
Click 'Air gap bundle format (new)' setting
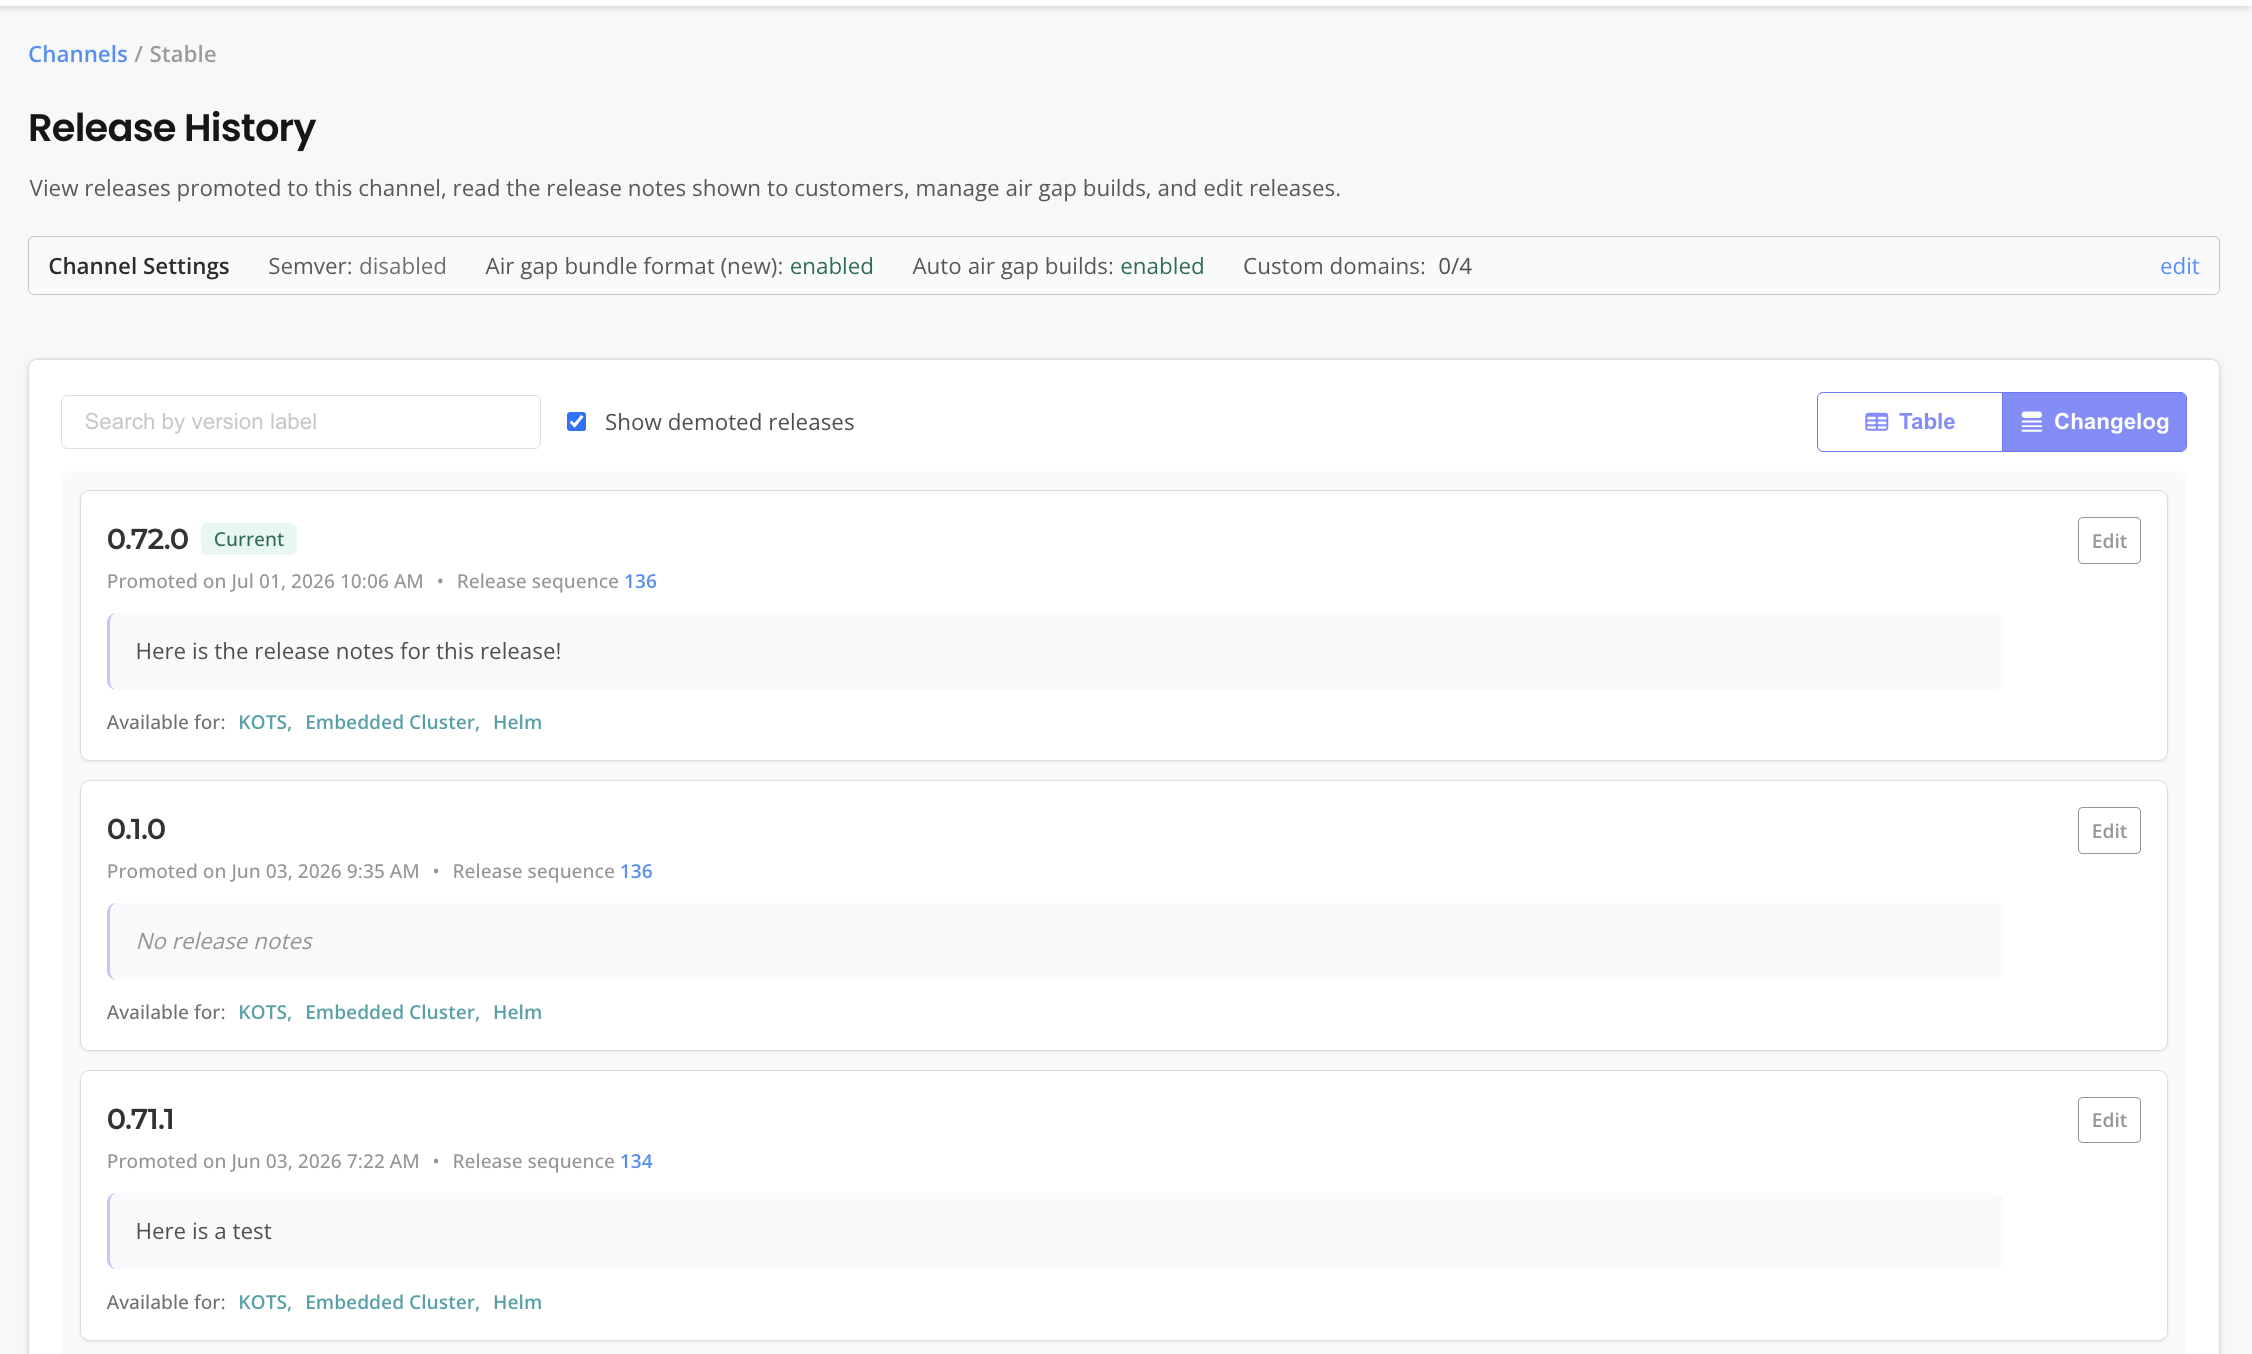click(679, 266)
